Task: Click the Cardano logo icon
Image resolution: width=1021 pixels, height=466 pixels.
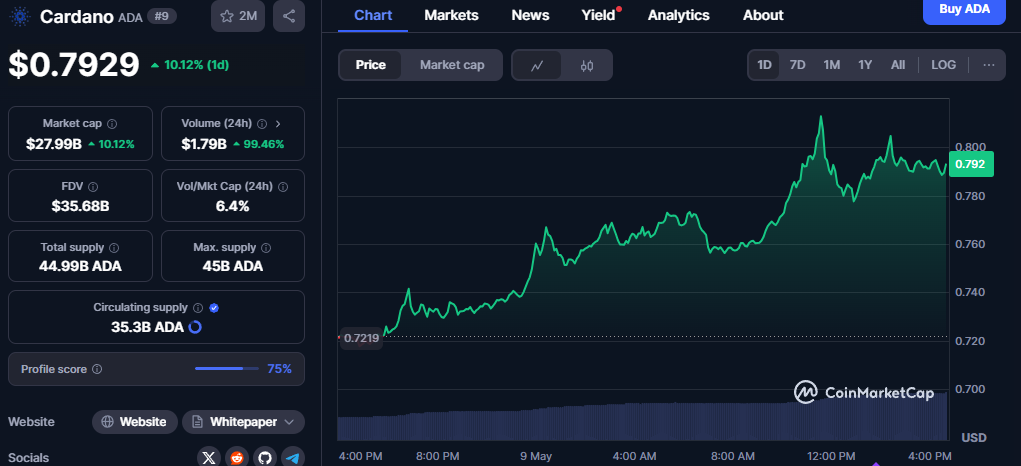Action: (x=21, y=16)
